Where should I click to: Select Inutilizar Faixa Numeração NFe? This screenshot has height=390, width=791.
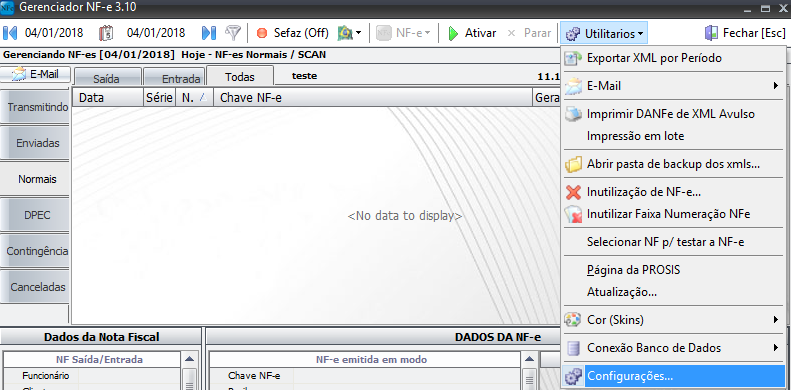pyautogui.click(x=668, y=214)
